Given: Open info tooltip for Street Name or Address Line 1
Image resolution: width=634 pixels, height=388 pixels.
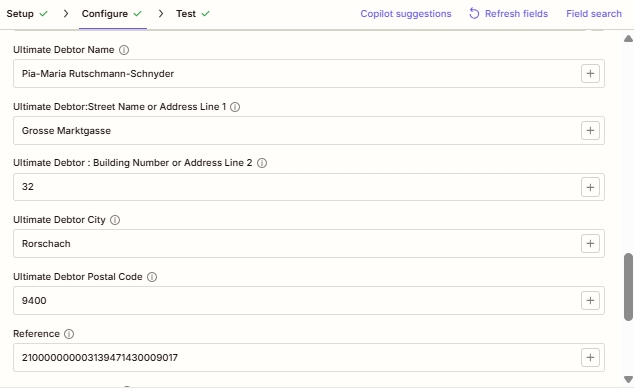Looking at the screenshot, I should (x=235, y=107).
